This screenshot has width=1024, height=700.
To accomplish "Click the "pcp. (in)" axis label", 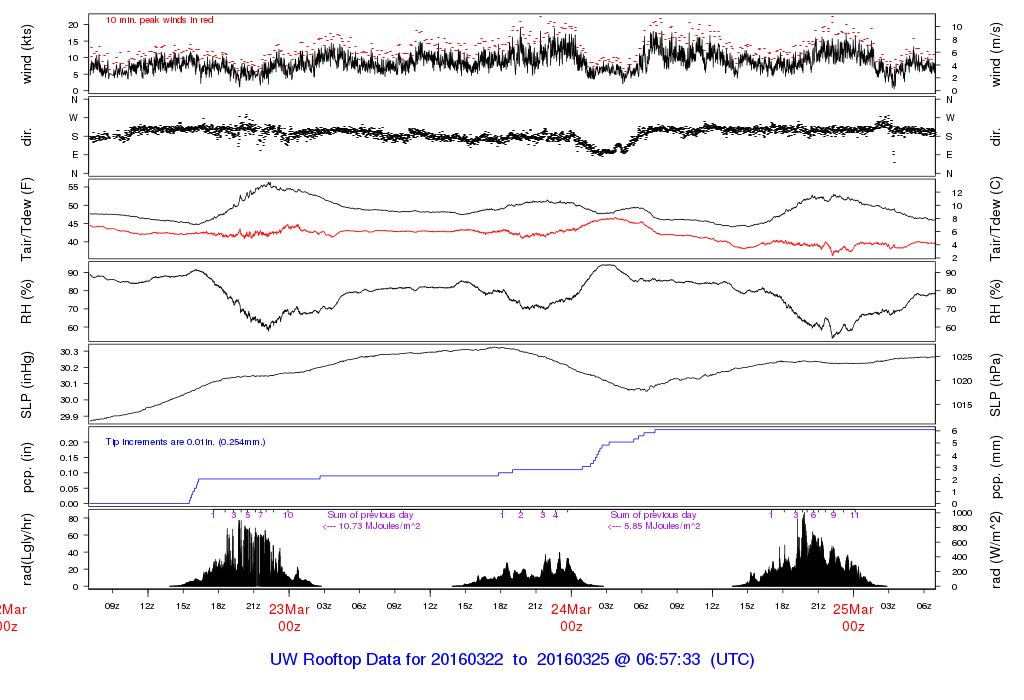I will click(27, 468).
